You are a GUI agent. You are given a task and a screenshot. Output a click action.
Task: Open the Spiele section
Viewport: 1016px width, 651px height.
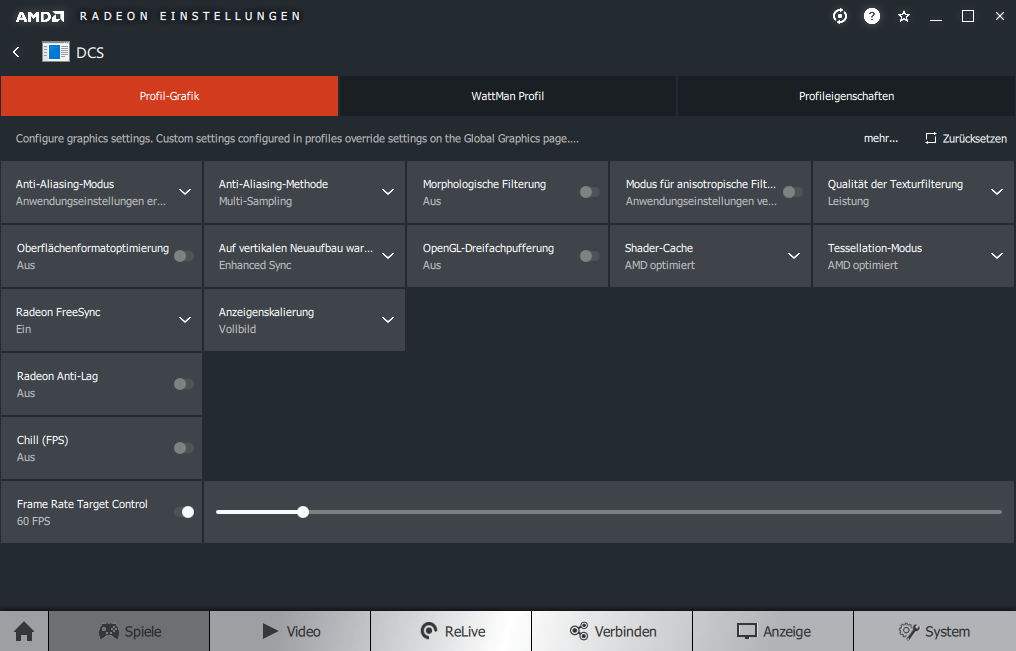tap(129, 631)
